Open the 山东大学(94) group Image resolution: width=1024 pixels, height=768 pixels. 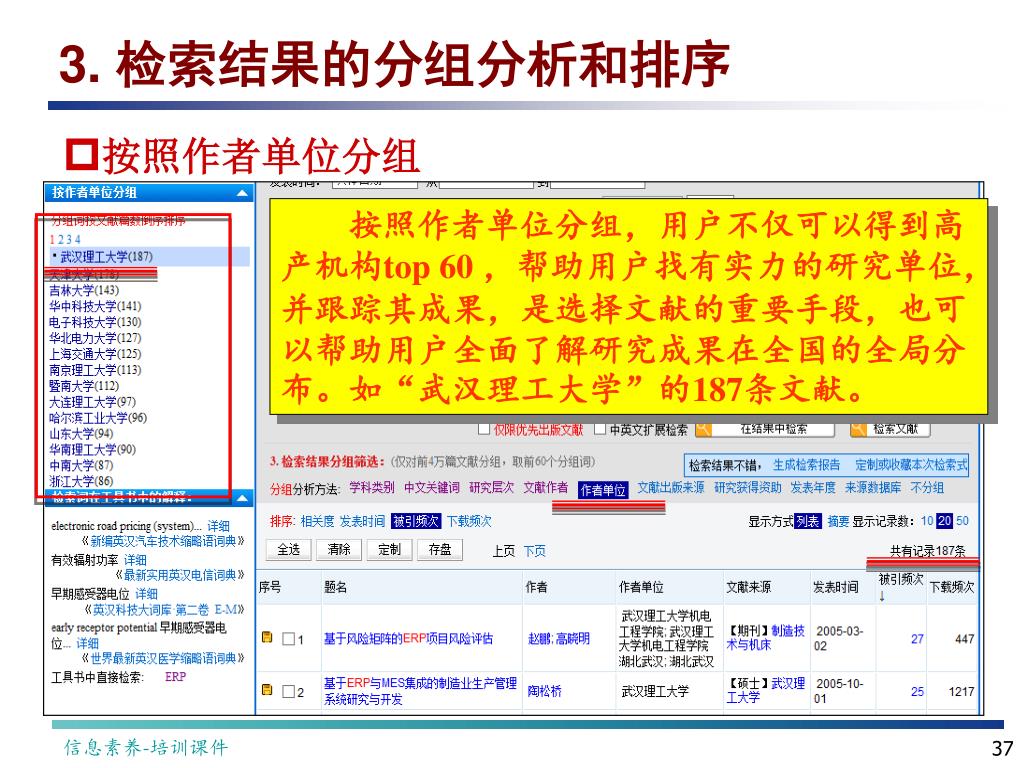point(81,434)
